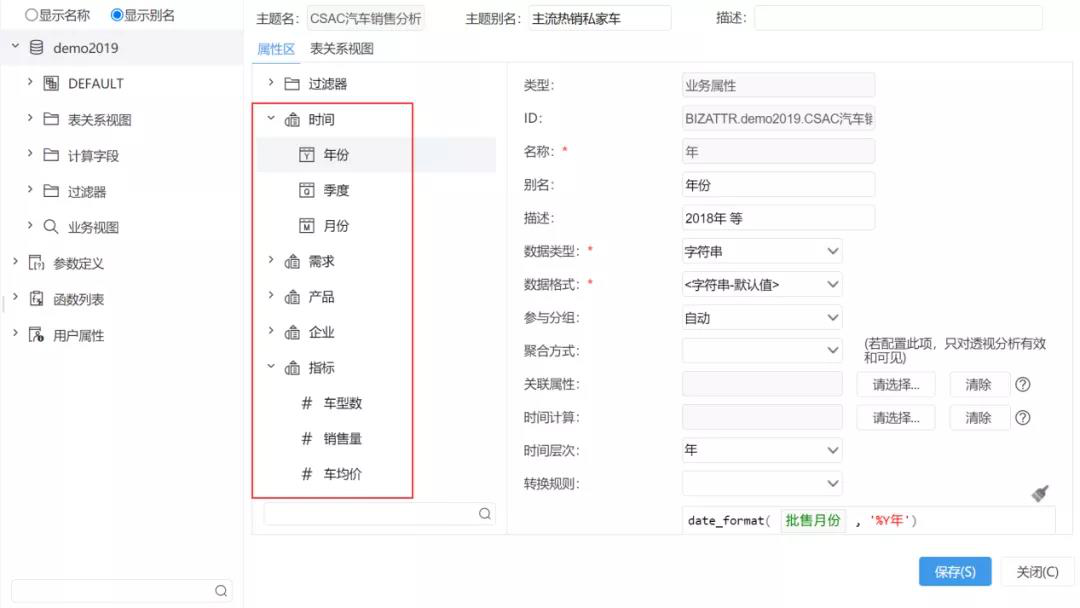Click 清除 button for 时间计算

tap(979, 417)
